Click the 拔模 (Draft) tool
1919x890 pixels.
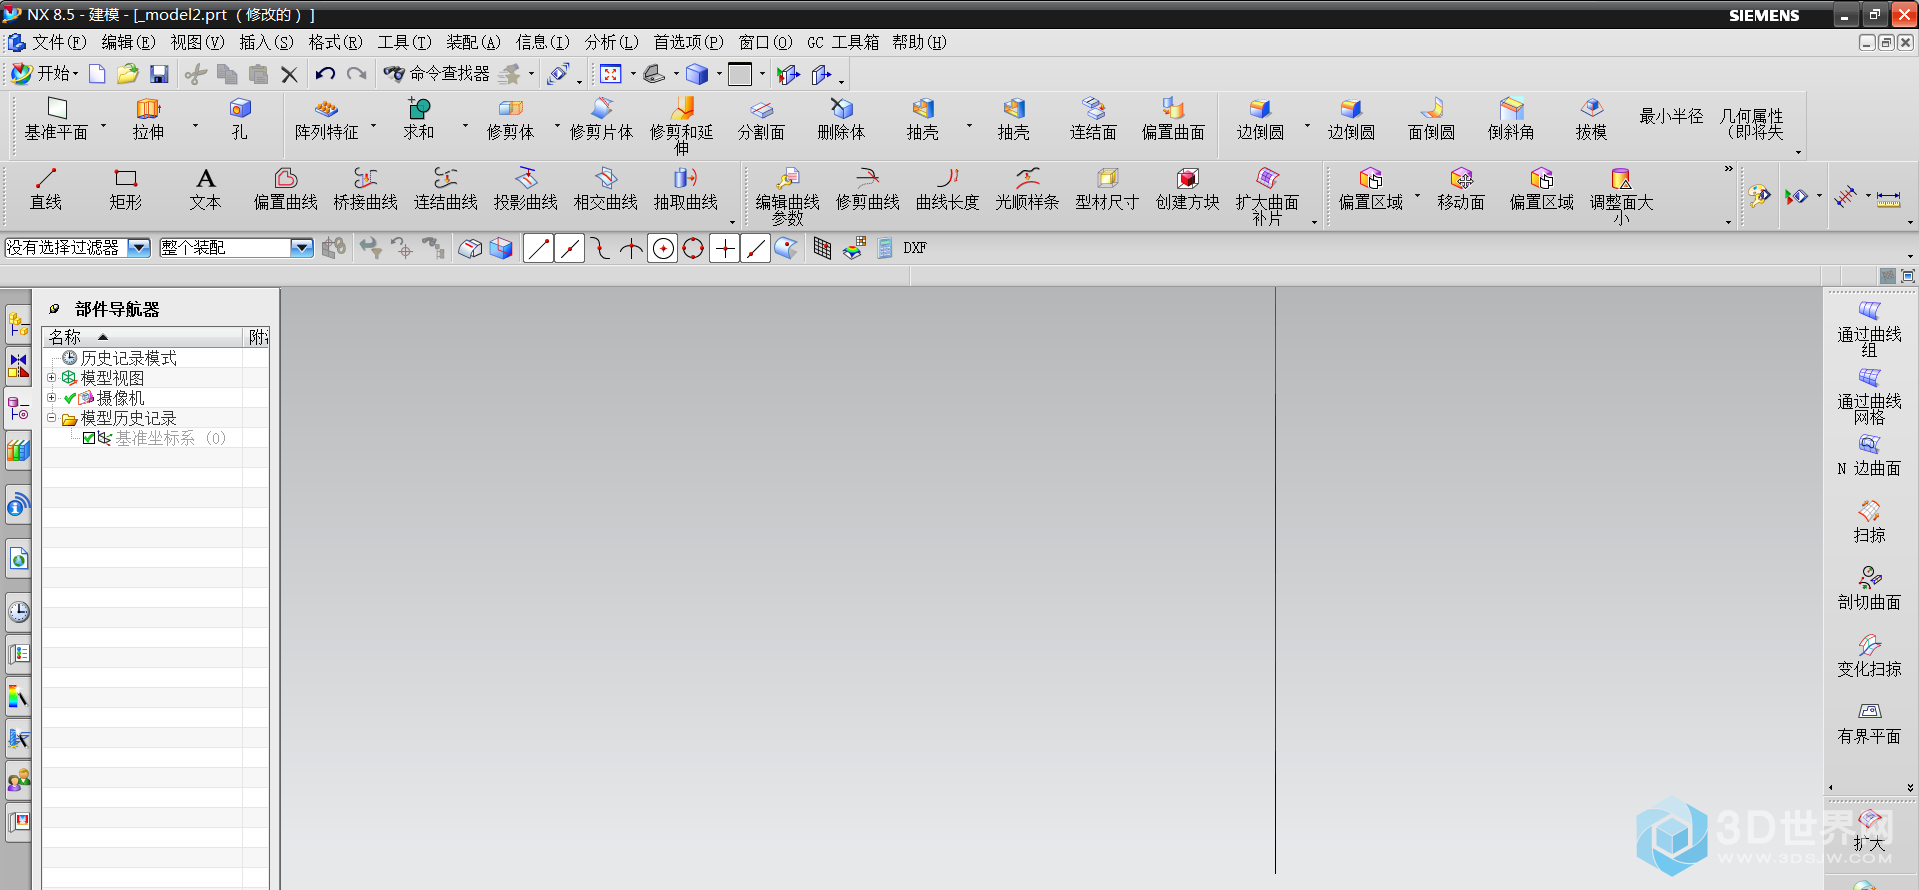[x=1591, y=119]
